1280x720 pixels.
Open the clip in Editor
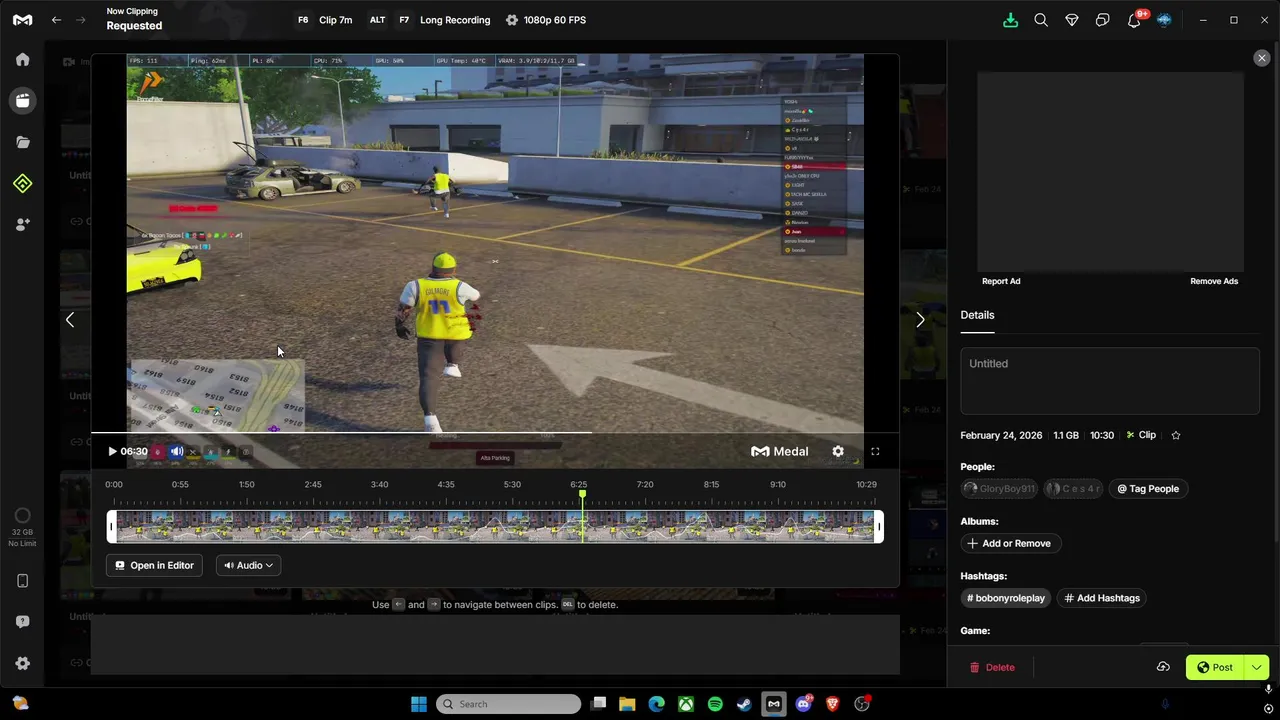coord(154,565)
